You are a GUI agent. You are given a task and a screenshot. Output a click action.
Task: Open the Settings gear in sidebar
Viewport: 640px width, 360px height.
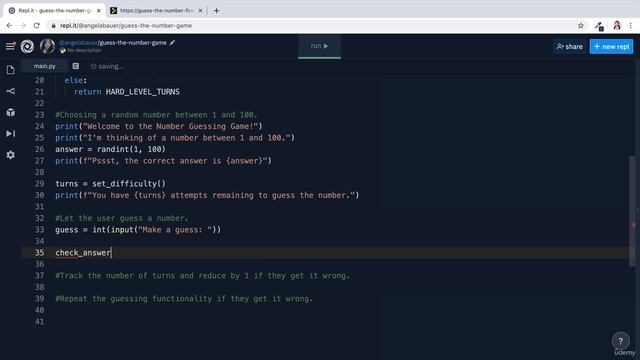coord(11,155)
